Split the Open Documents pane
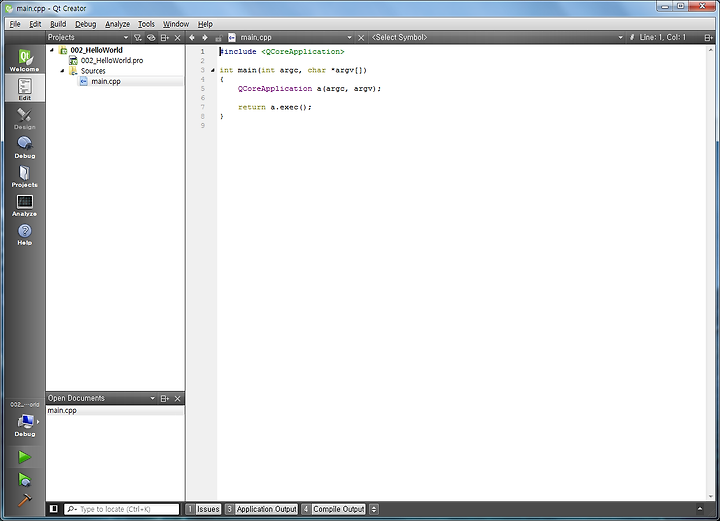The height and width of the screenshot is (521, 720). [164, 398]
